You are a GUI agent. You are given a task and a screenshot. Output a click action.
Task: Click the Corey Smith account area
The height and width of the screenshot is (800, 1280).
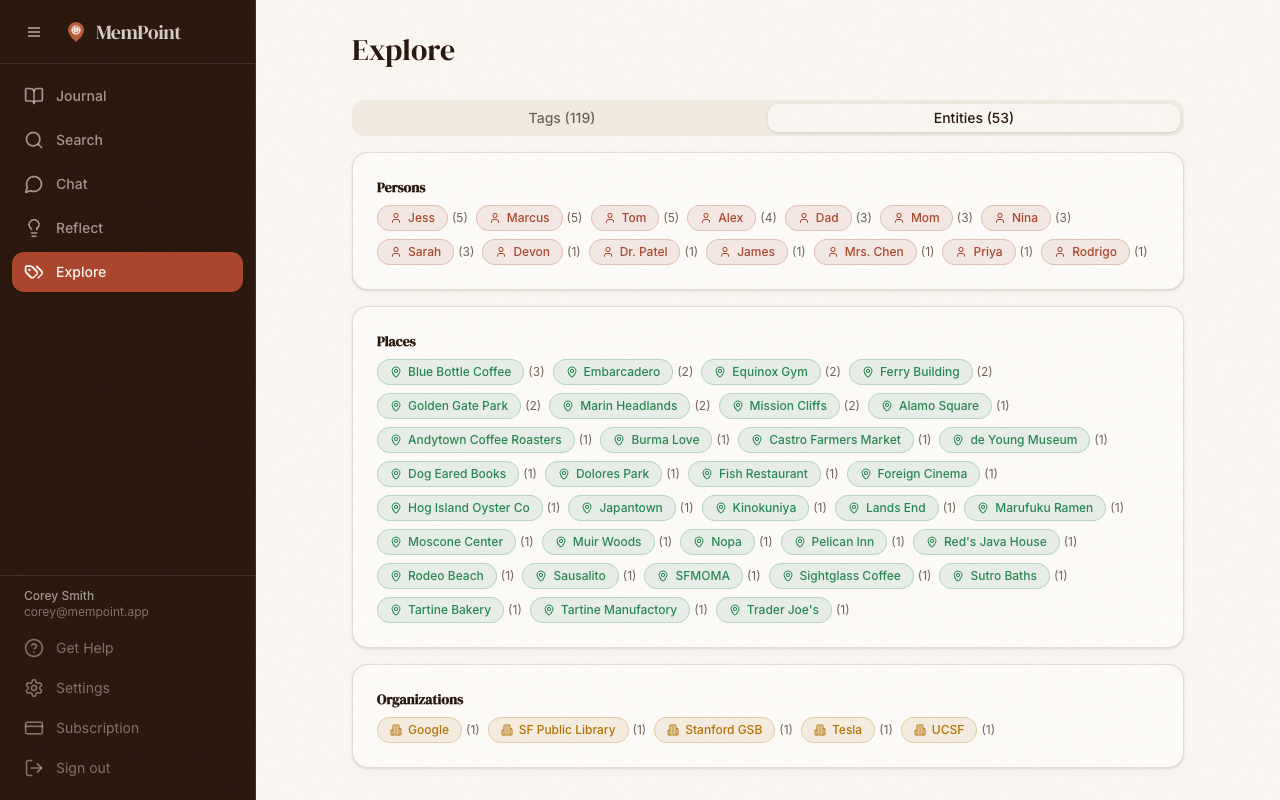(86, 603)
